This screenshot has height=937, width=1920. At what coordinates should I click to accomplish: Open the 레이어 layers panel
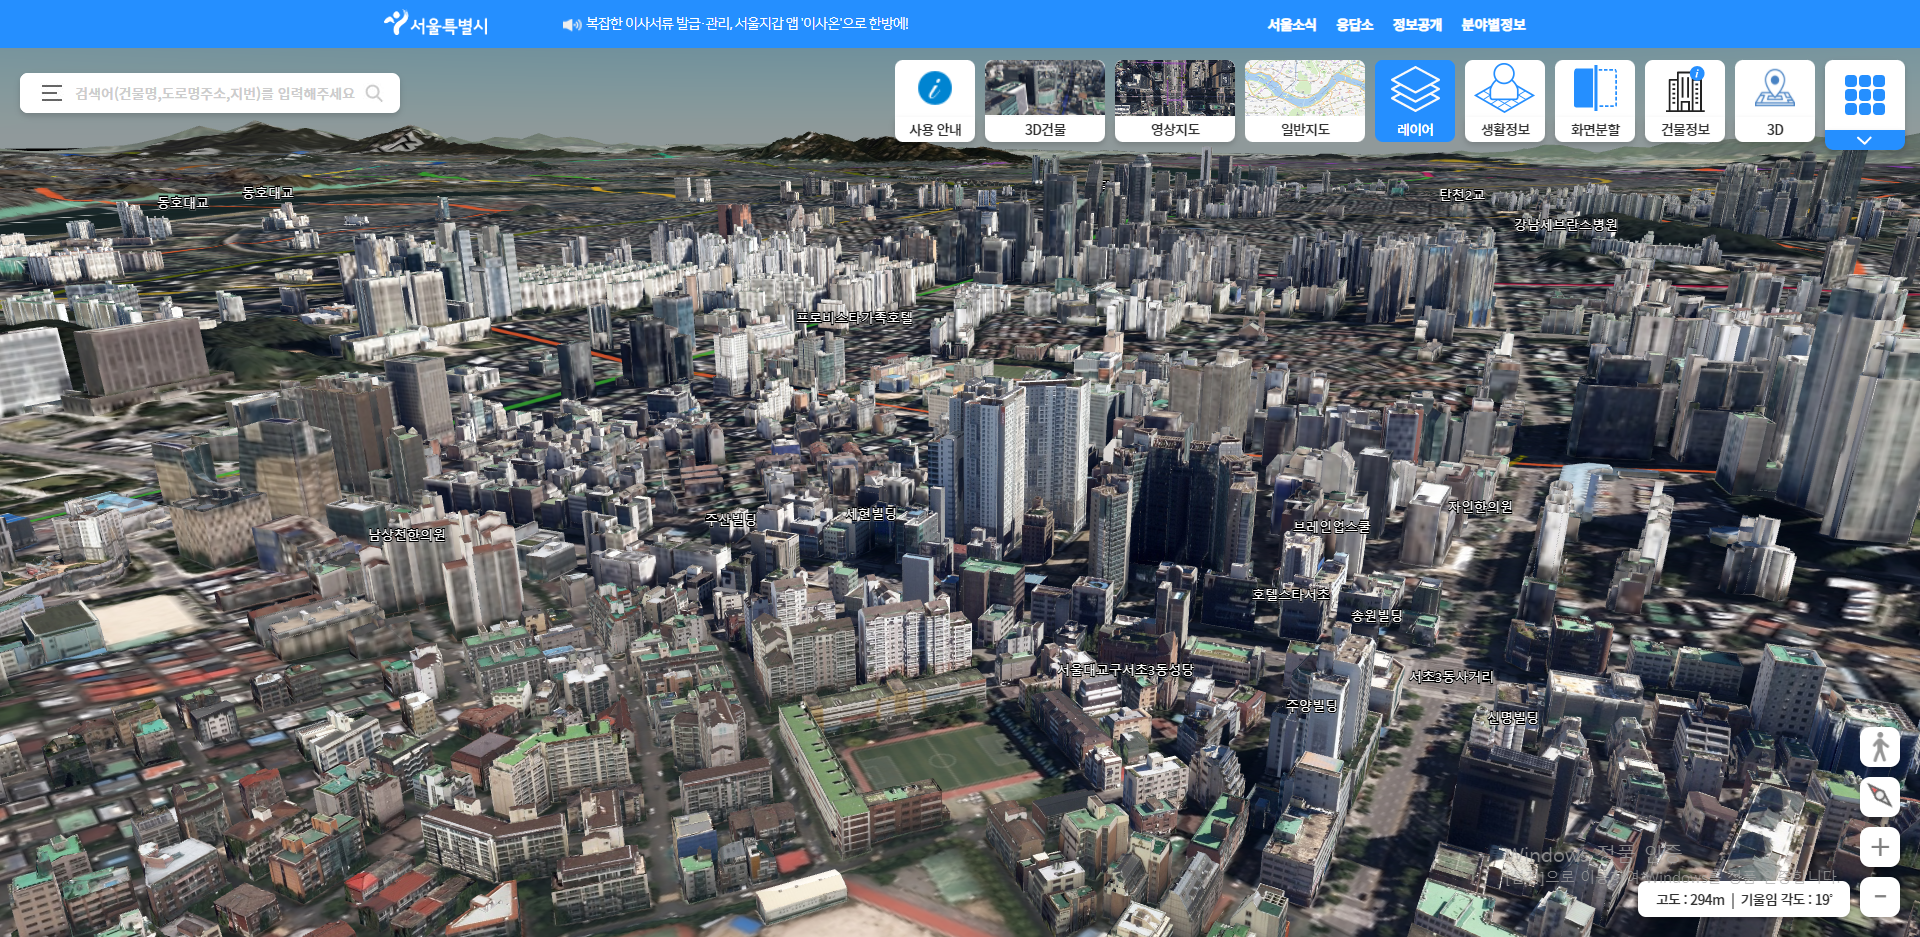(x=1415, y=101)
